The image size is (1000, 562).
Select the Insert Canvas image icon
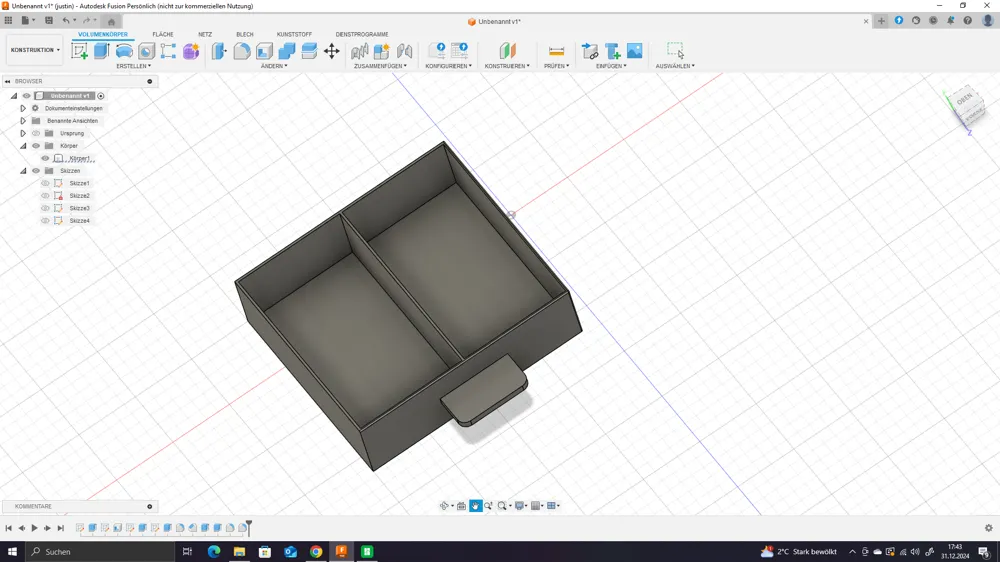point(635,51)
